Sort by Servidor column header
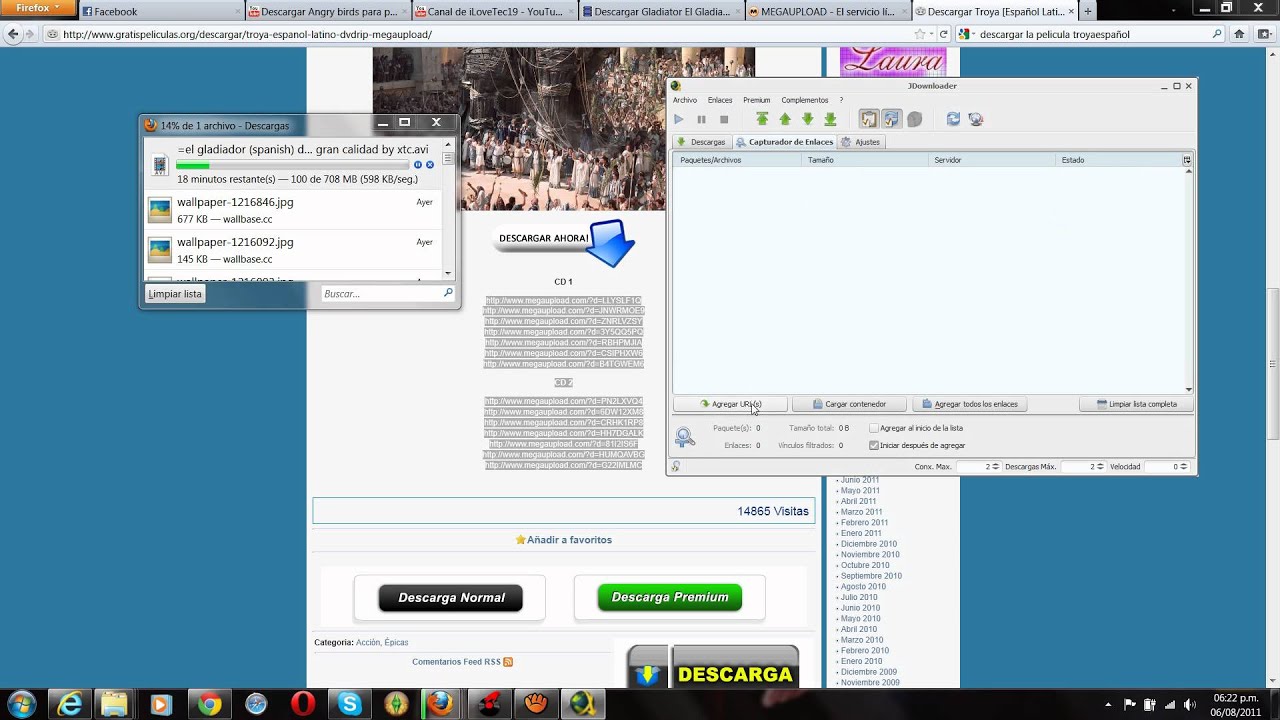This screenshot has height=720, width=1280. coord(991,160)
